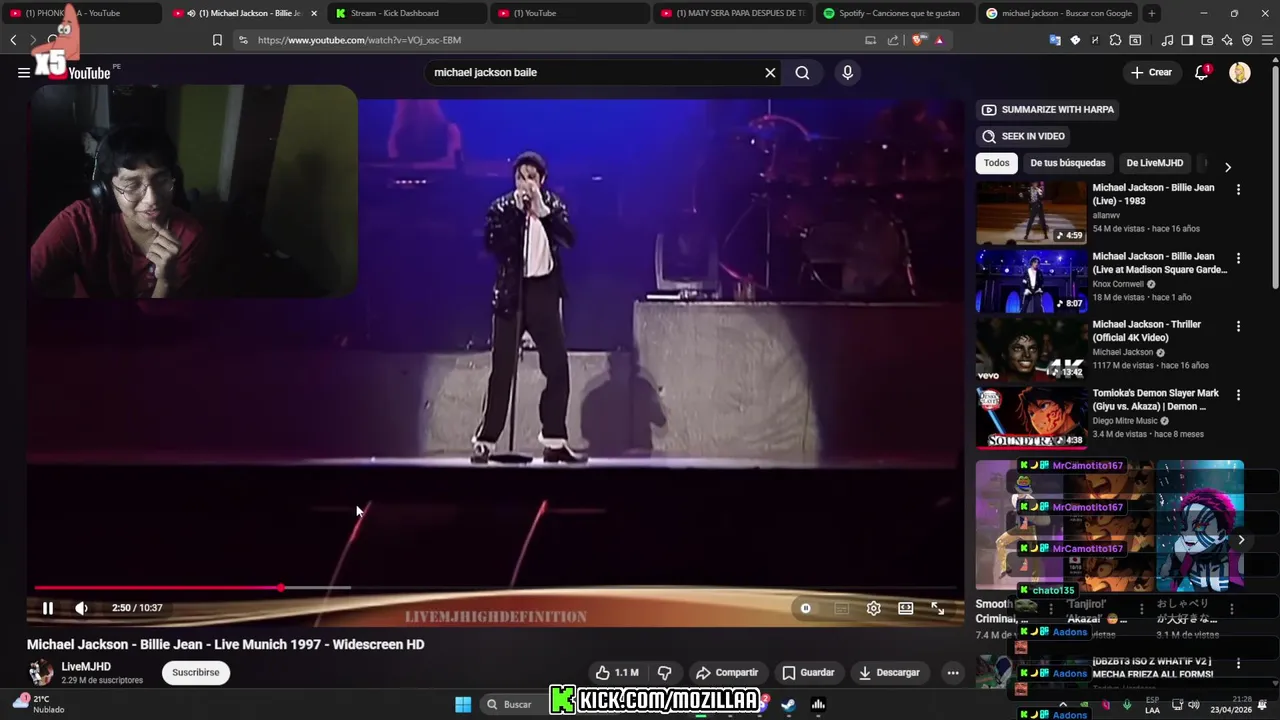Open Billie Jean Madison Square Garden video
The image size is (1280, 720).
click(1031, 281)
